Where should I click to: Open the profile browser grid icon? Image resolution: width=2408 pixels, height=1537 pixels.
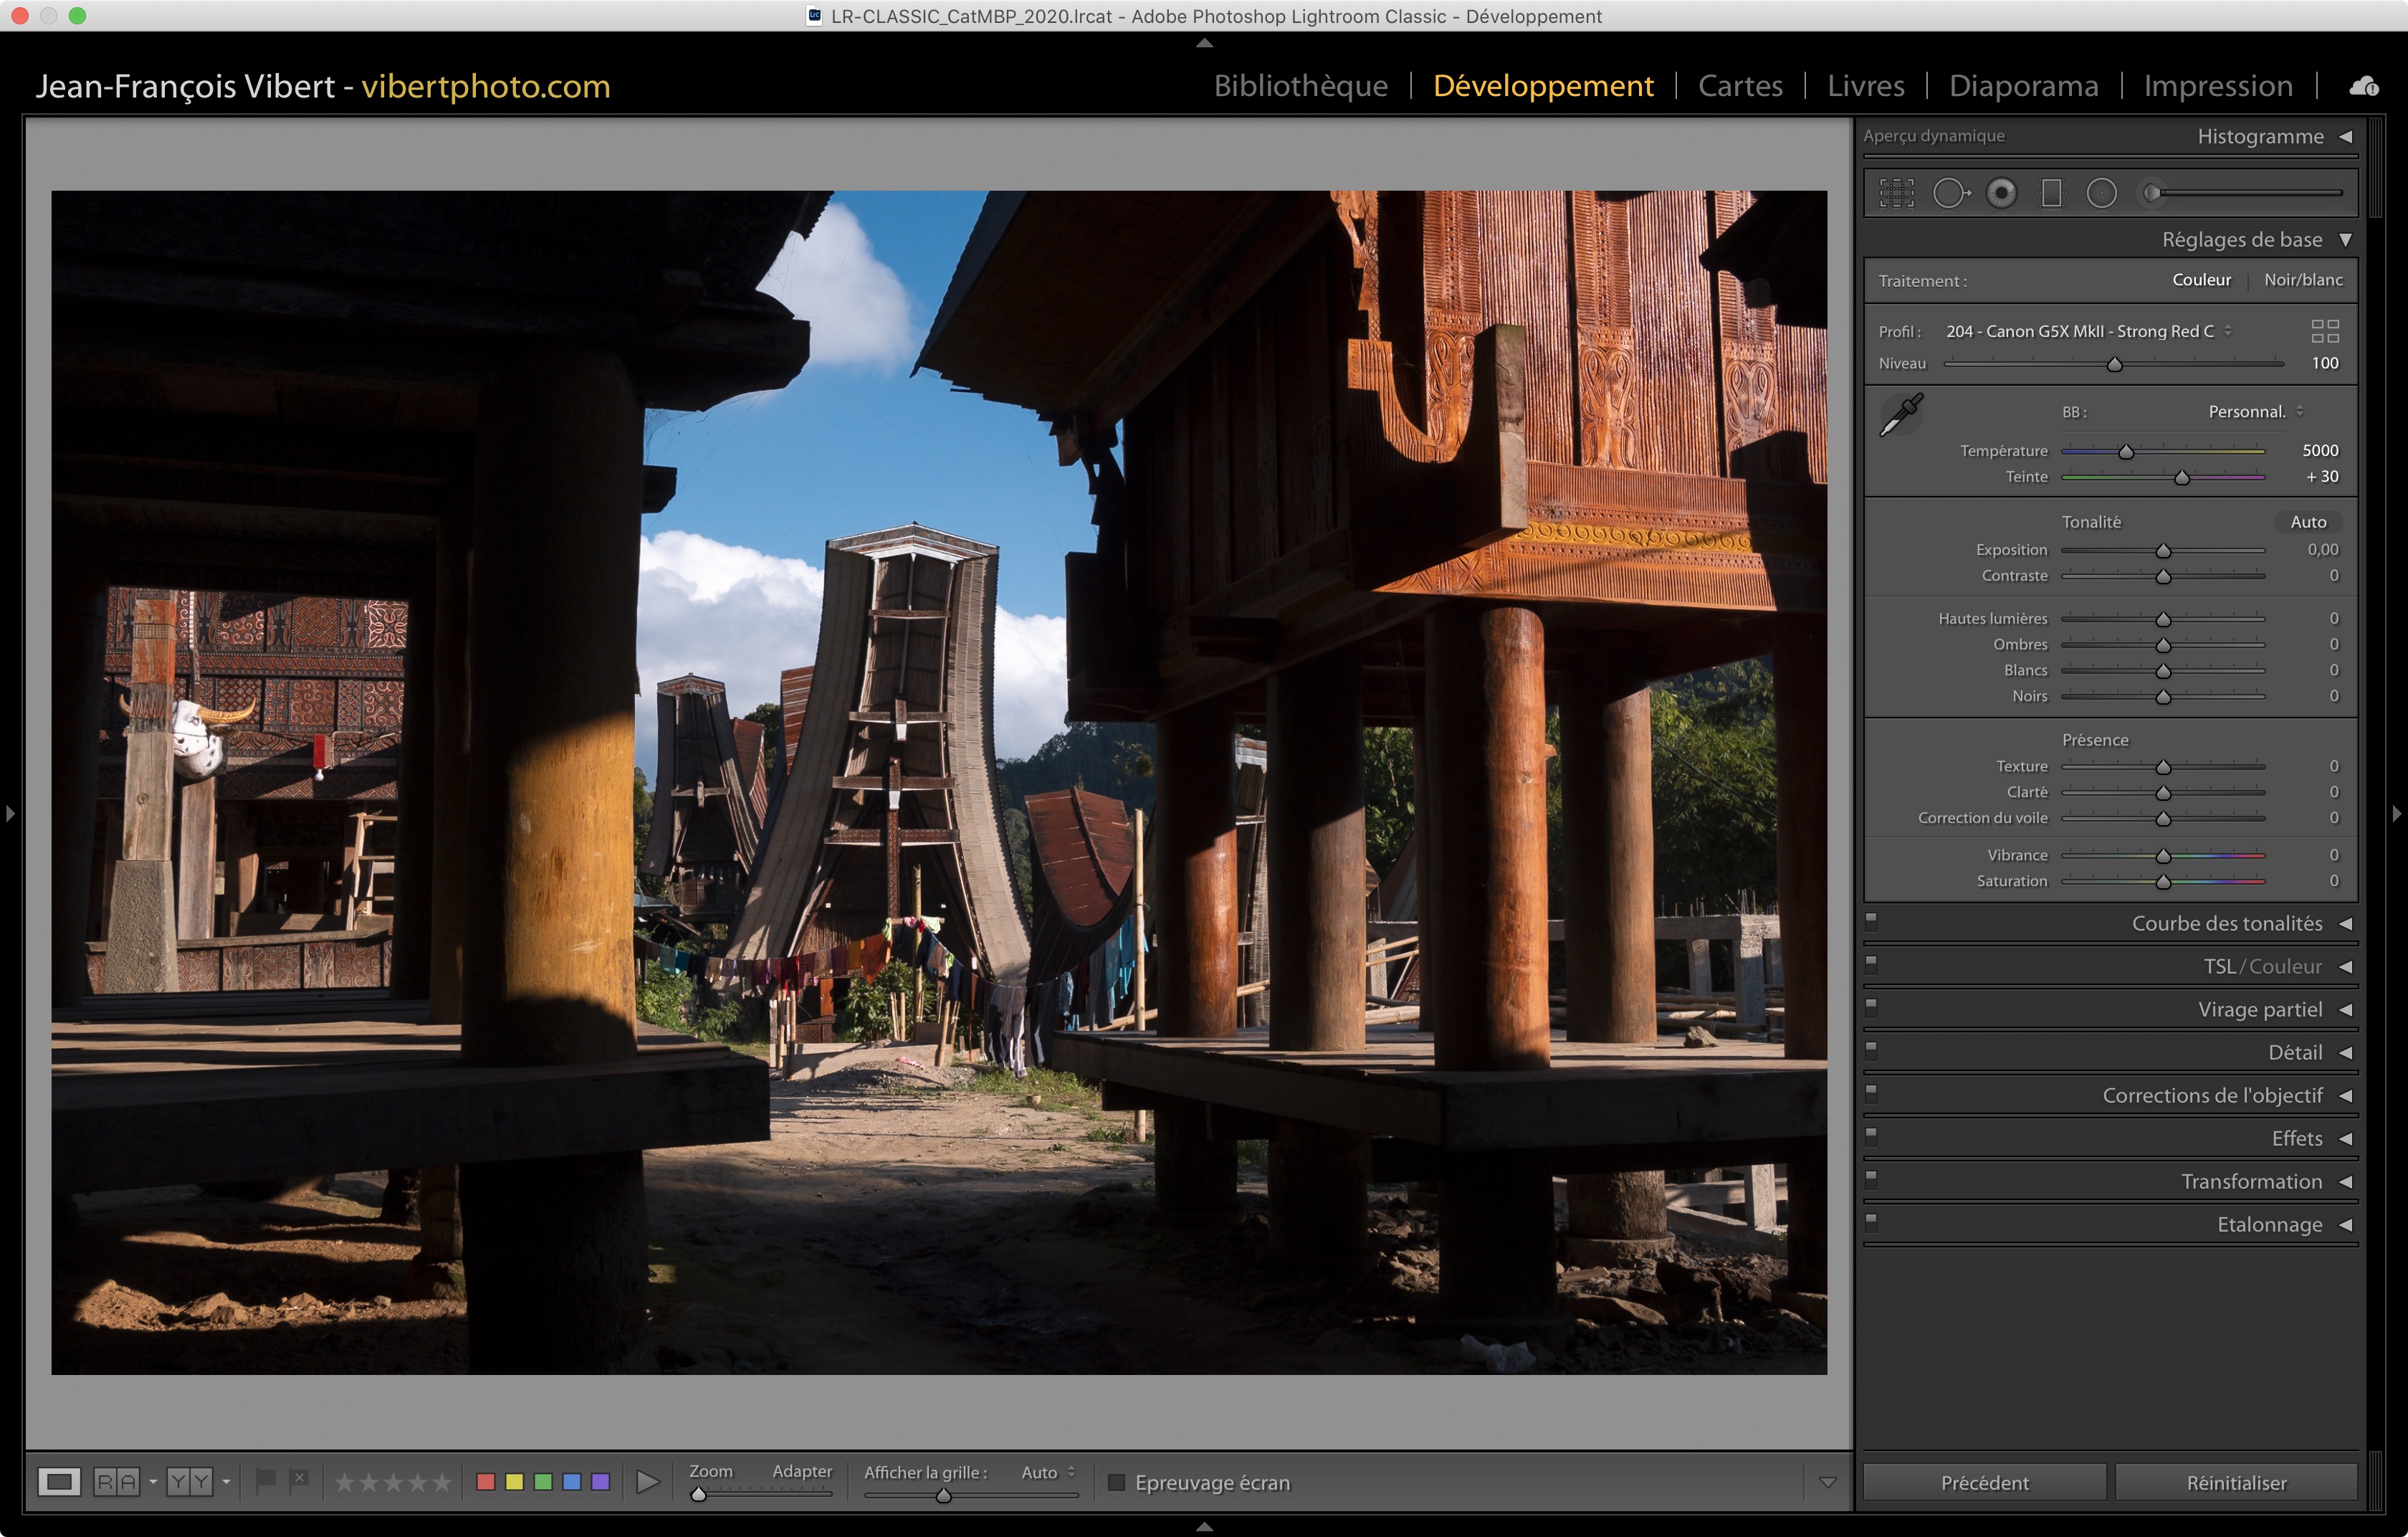click(2324, 331)
